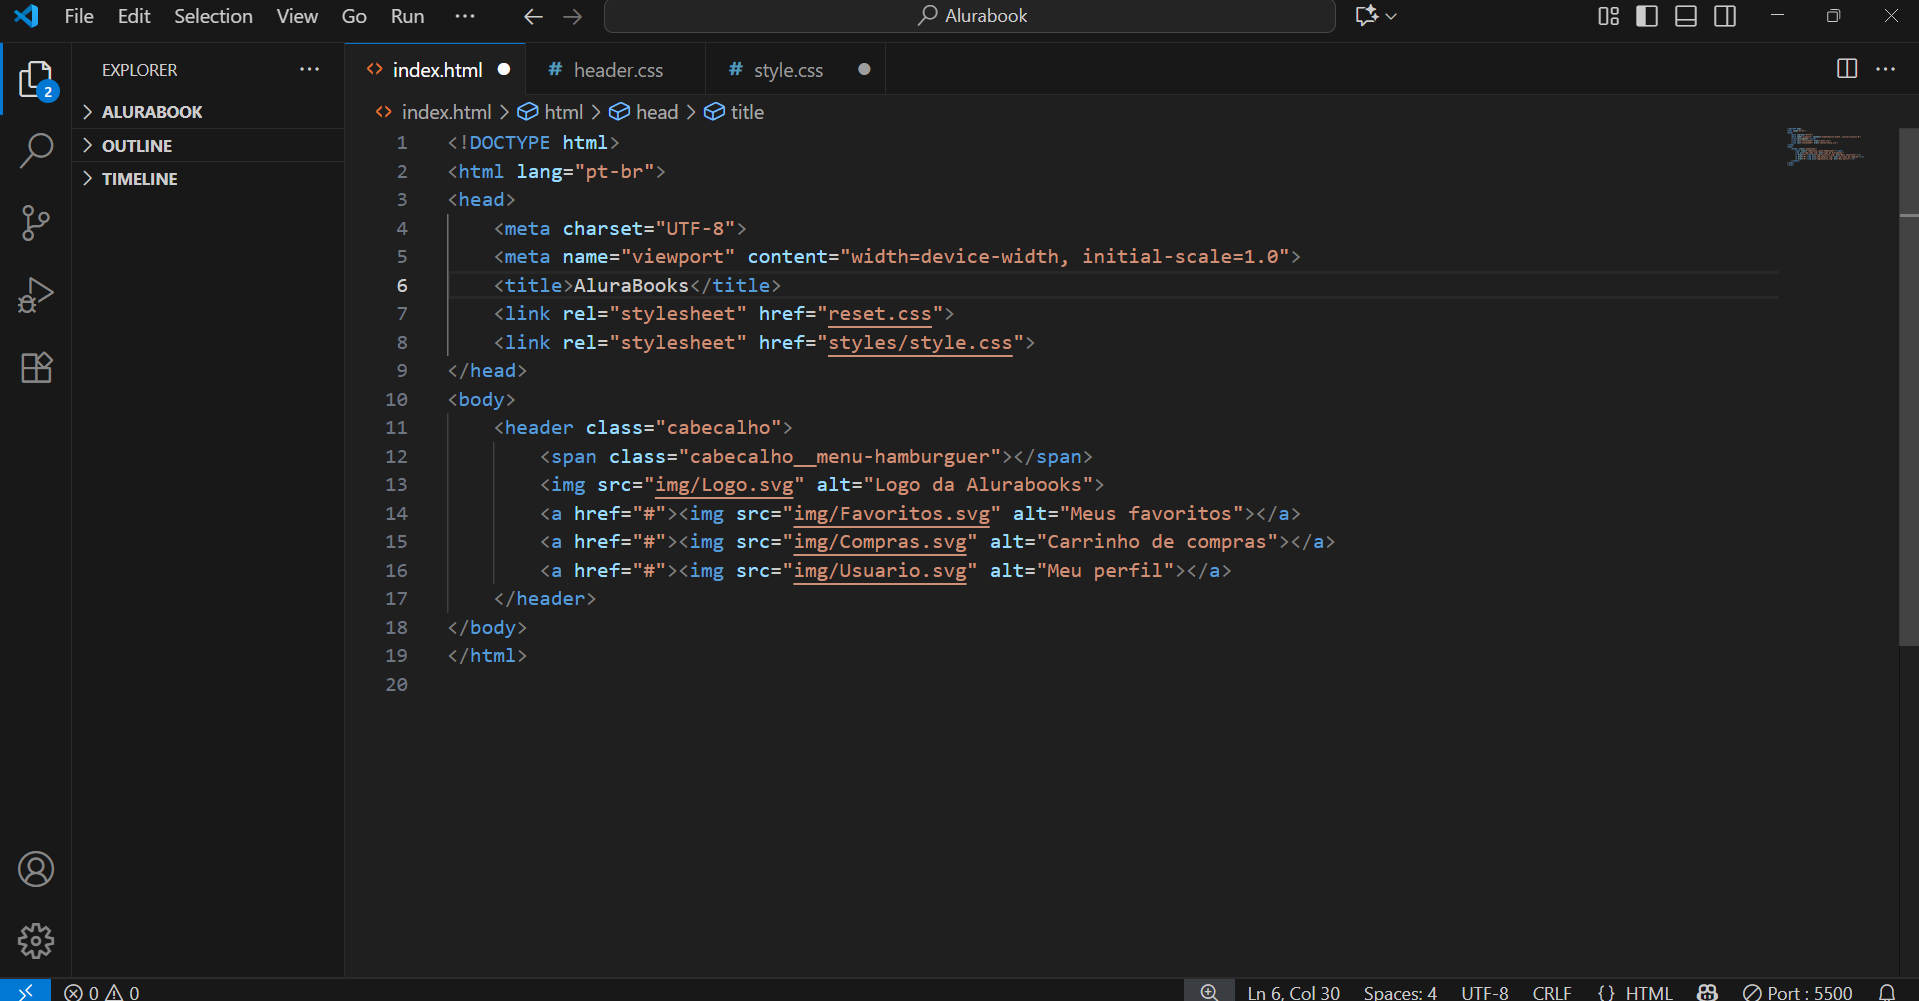Click the notifications bell in status bar
Viewport: 1919px width, 1001px height.
point(1886,992)
